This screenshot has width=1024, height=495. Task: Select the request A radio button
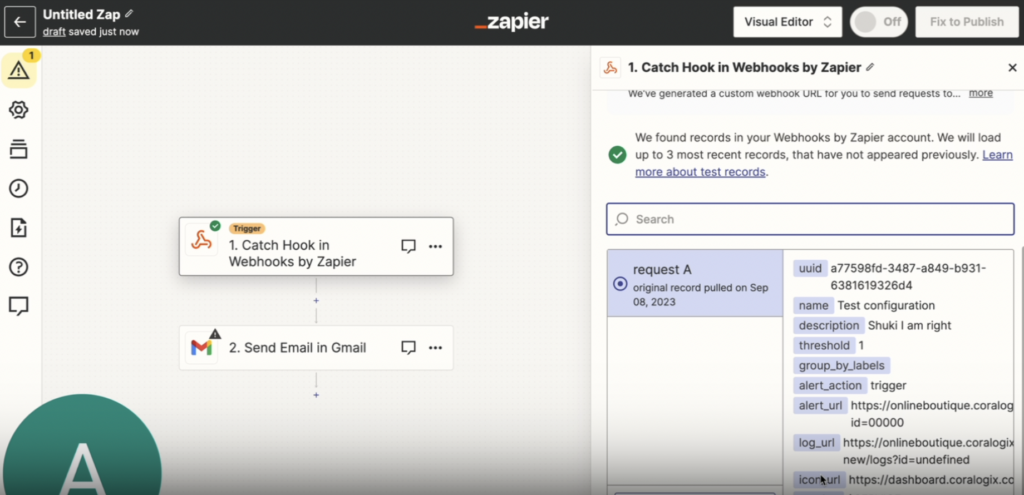click(620, 284)
